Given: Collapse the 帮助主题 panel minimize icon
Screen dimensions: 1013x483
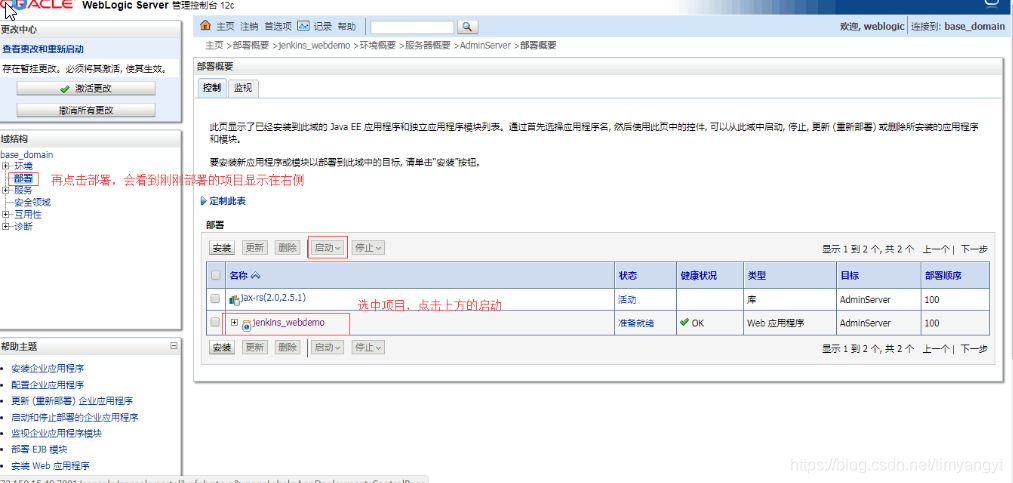Looking at the screenshot, I should click(x=174, y=346).
